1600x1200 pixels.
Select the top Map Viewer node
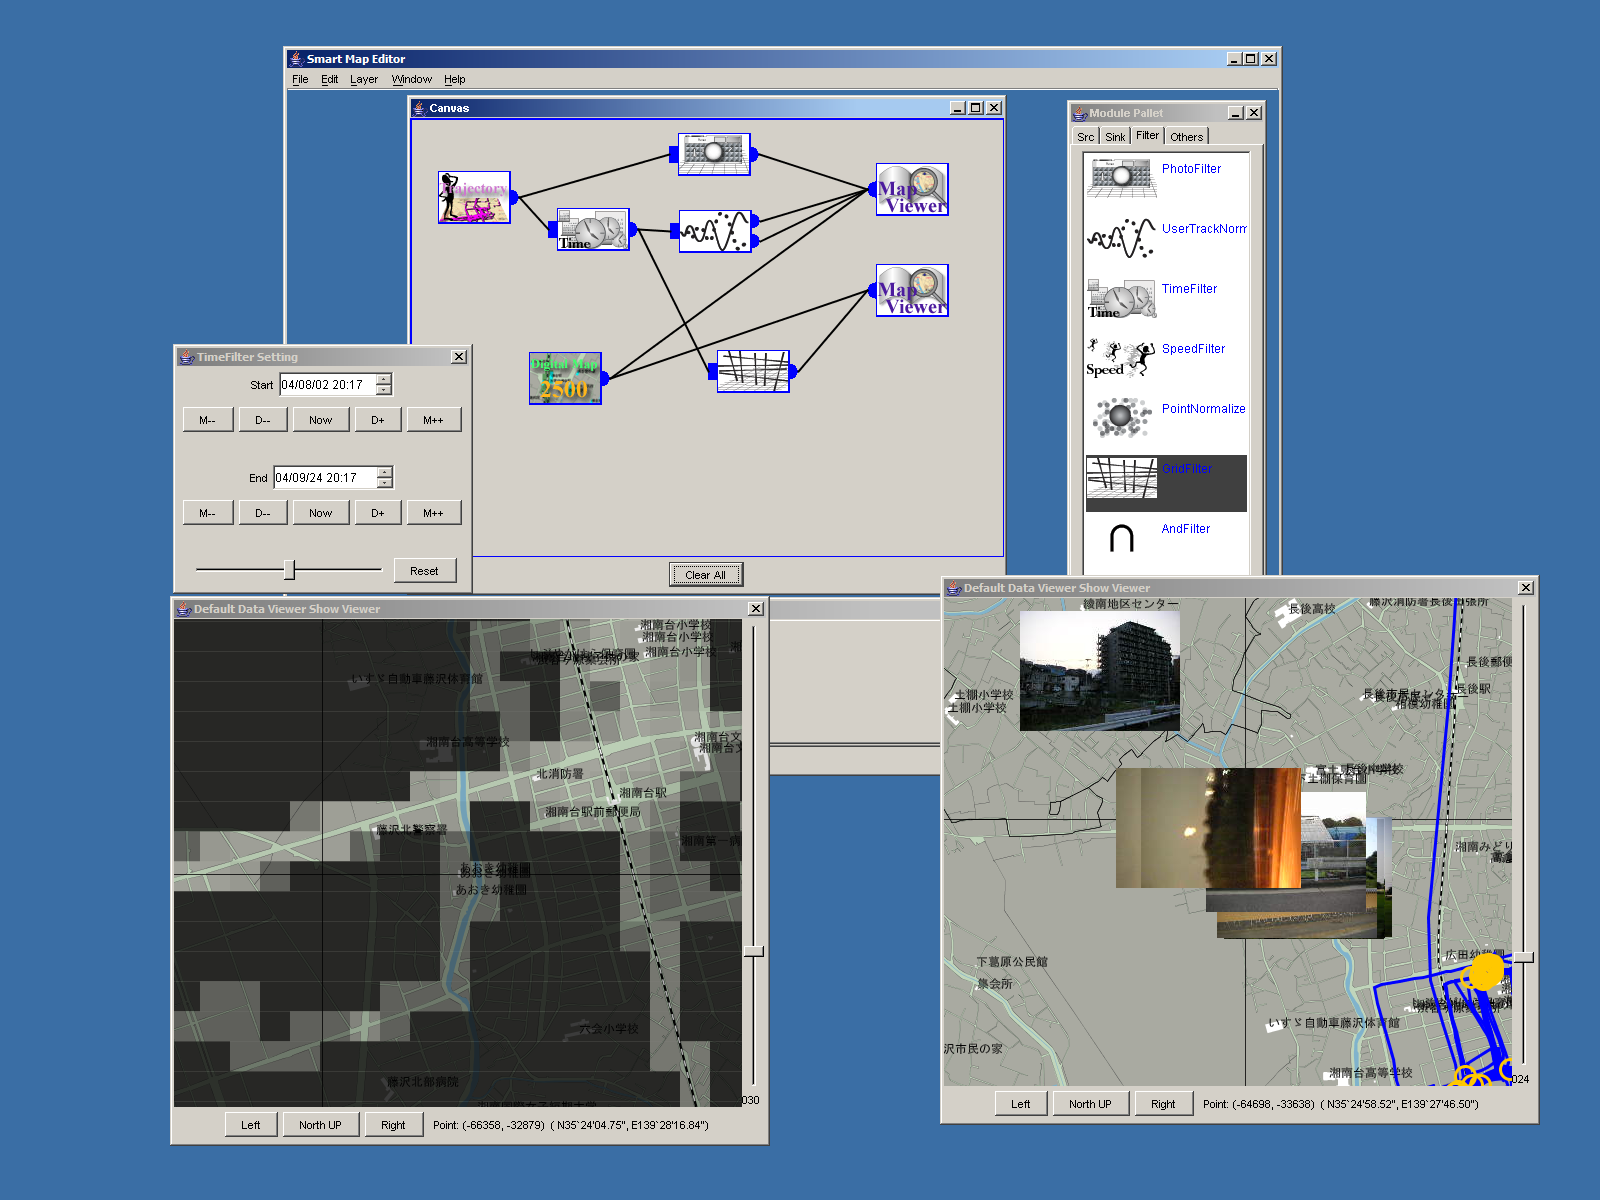tap(912, 189)
